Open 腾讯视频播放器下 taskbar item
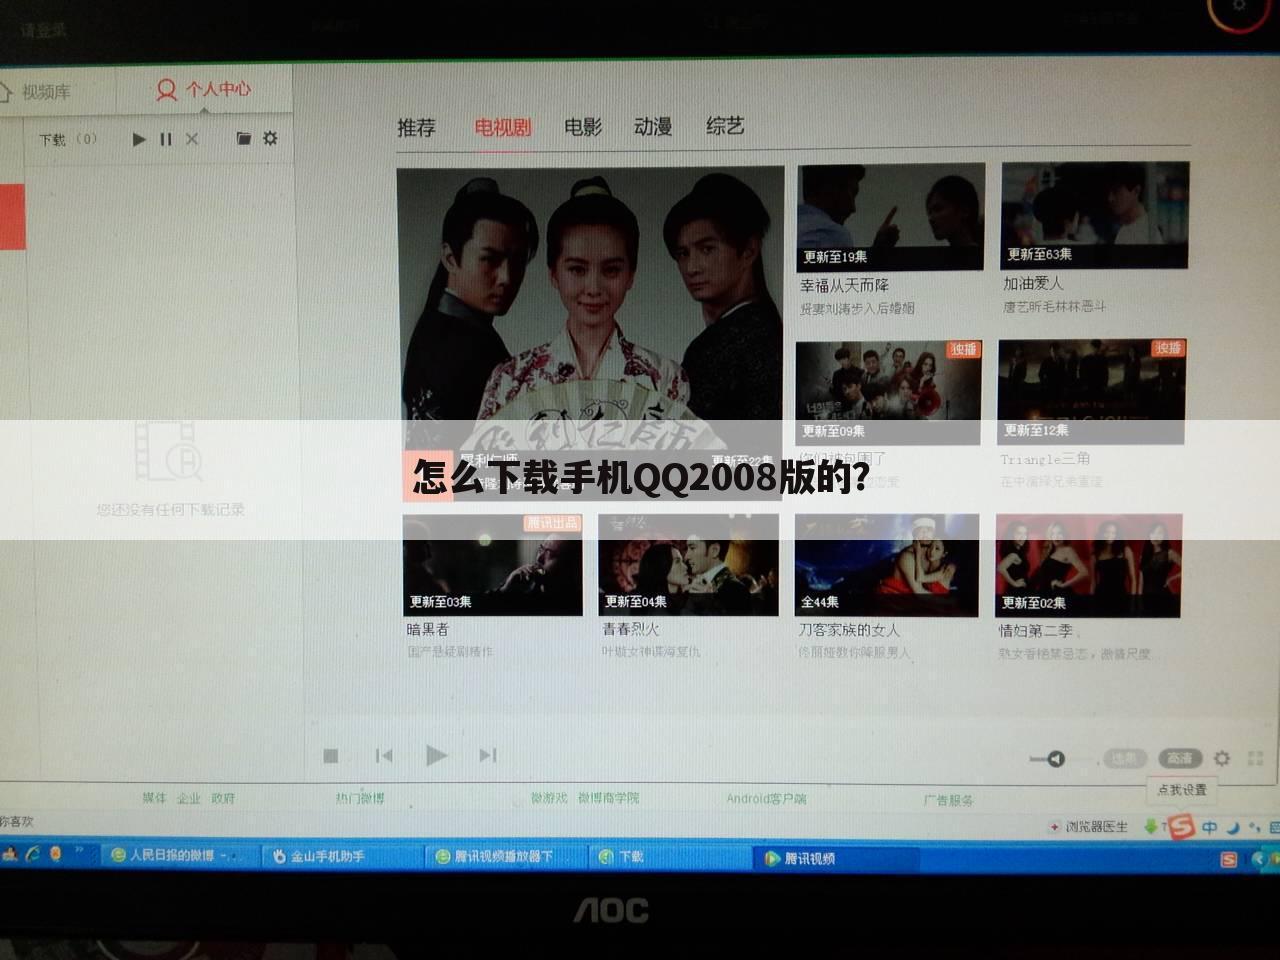The image size is (1280, 960). coord(505,856)
